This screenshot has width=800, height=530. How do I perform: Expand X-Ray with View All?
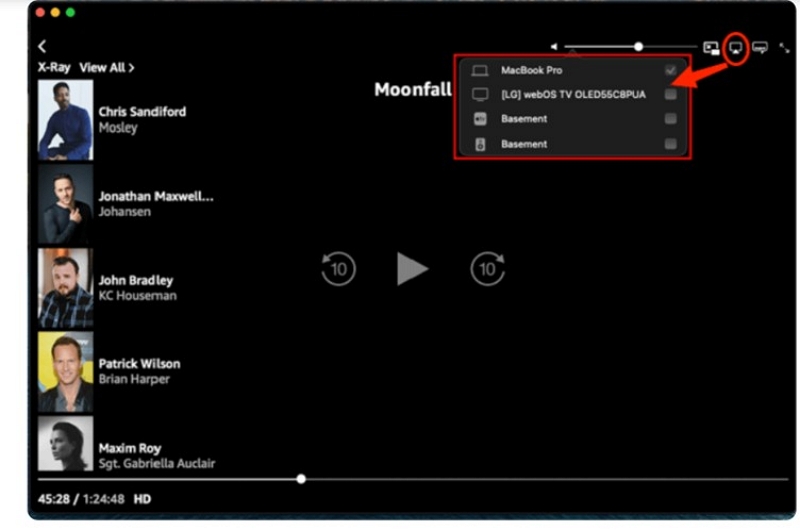coord(107,68)
